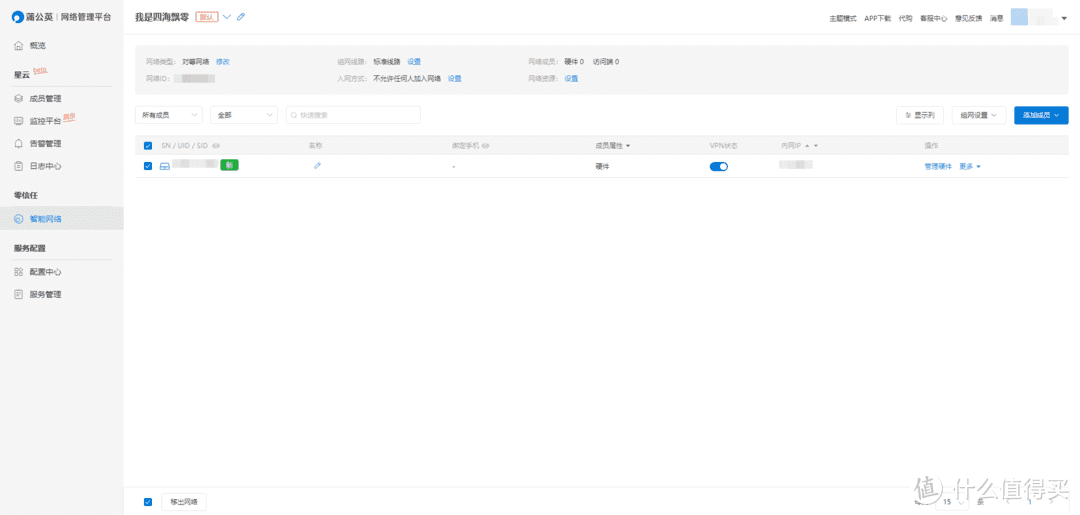Viewport: 1080px width, 515px height.
Task: Open 消息 in top bar
Action: coord(997,19)
